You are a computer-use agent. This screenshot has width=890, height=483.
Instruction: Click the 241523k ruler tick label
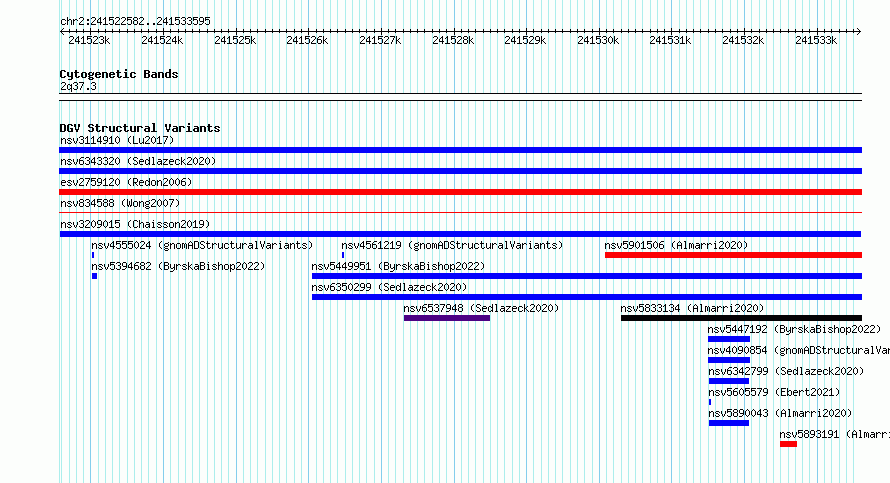pyautogui.click(x=89, y=40)
